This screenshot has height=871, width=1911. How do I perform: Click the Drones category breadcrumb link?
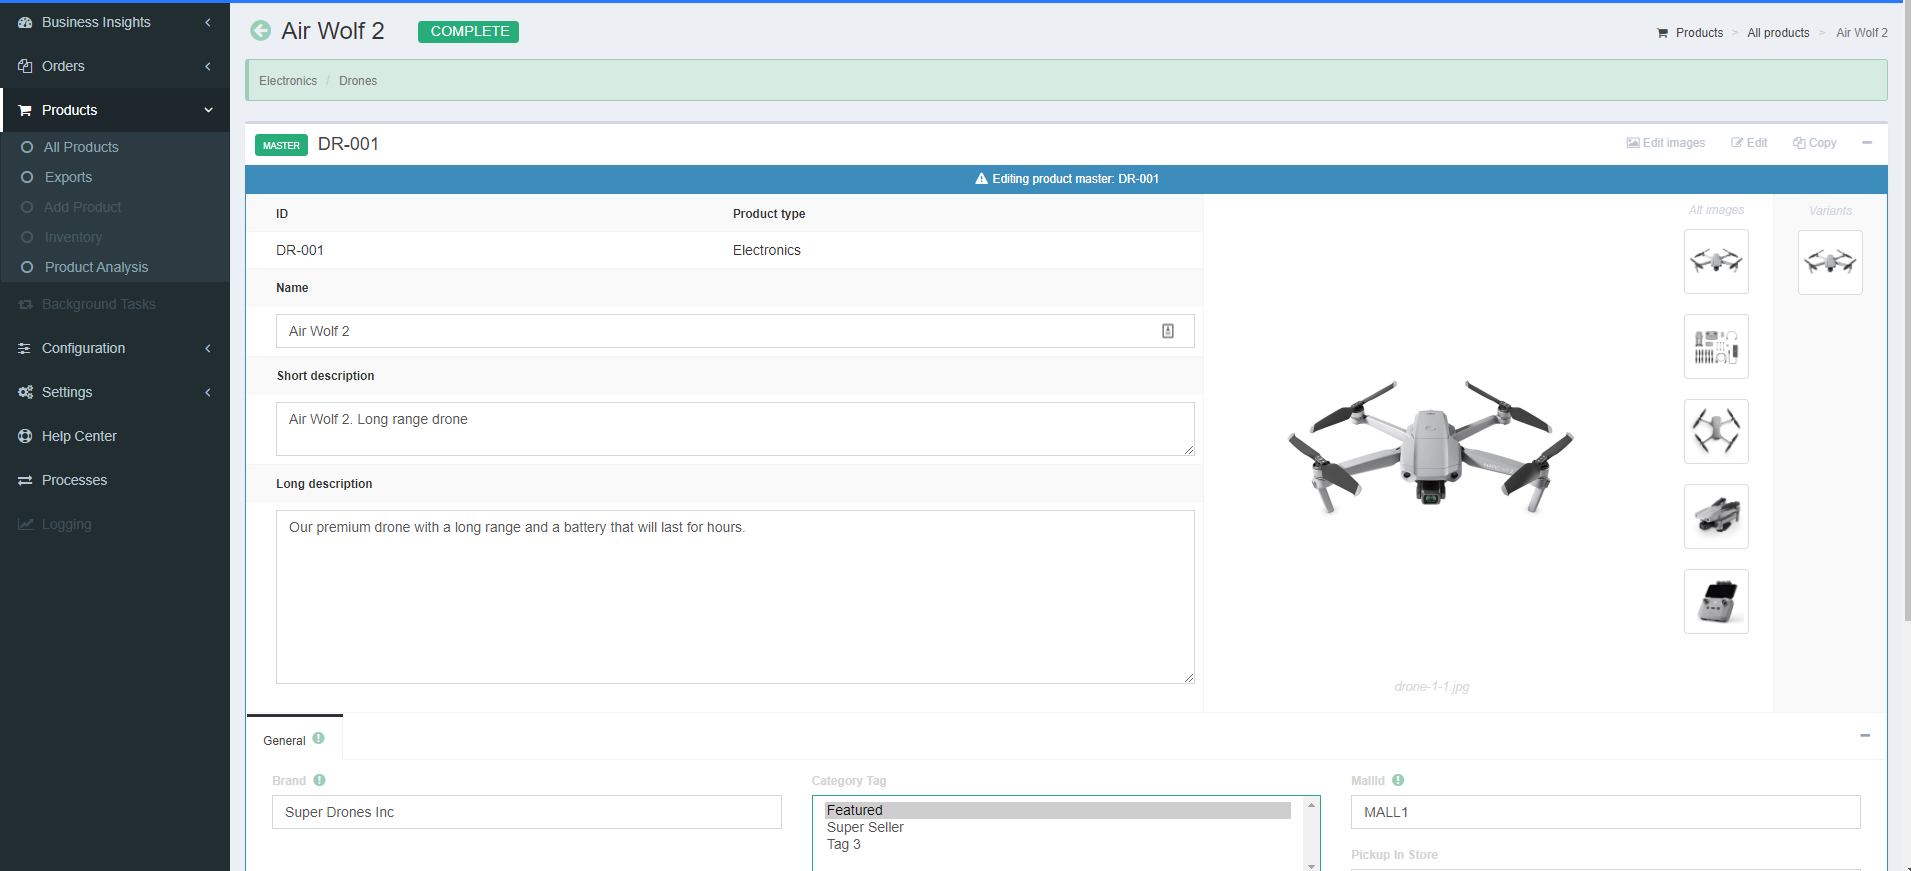tap(357, 81)
